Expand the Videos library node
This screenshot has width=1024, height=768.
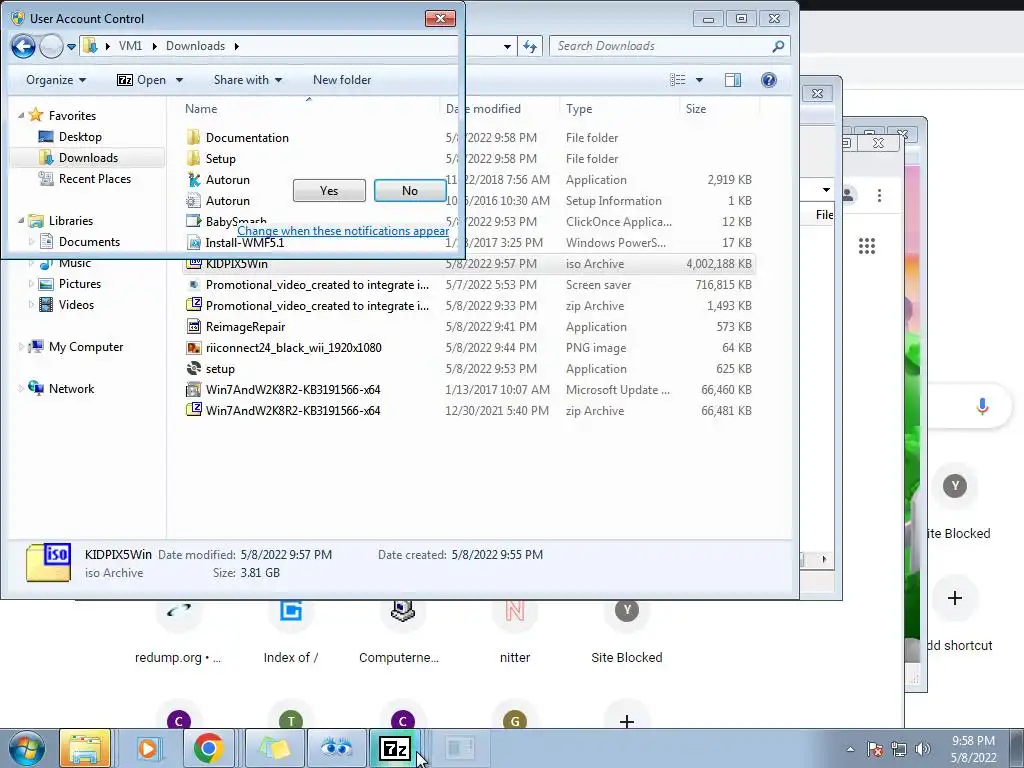click(x=31, y=304)
